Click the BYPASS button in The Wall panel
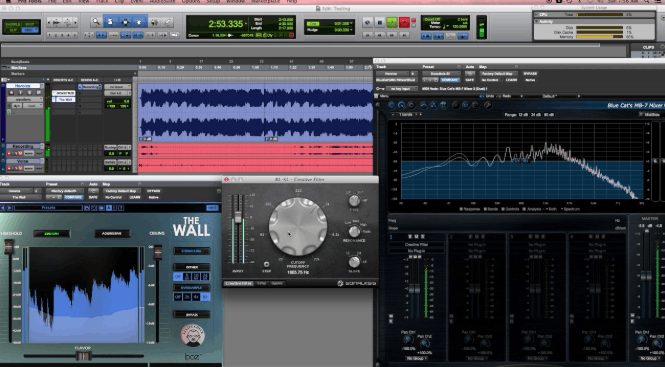The height and width of the screenshot is (367, 665). [x=191, y=314]
